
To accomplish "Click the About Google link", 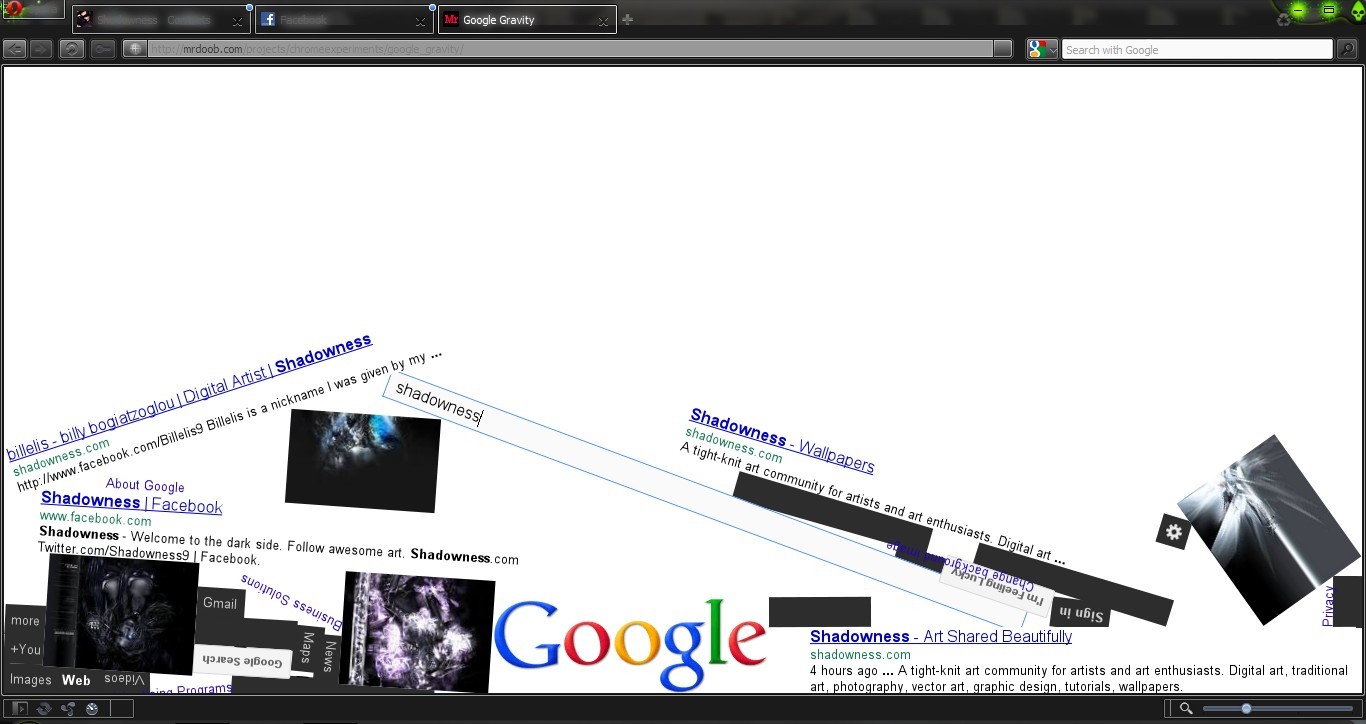I will point(145,486).
